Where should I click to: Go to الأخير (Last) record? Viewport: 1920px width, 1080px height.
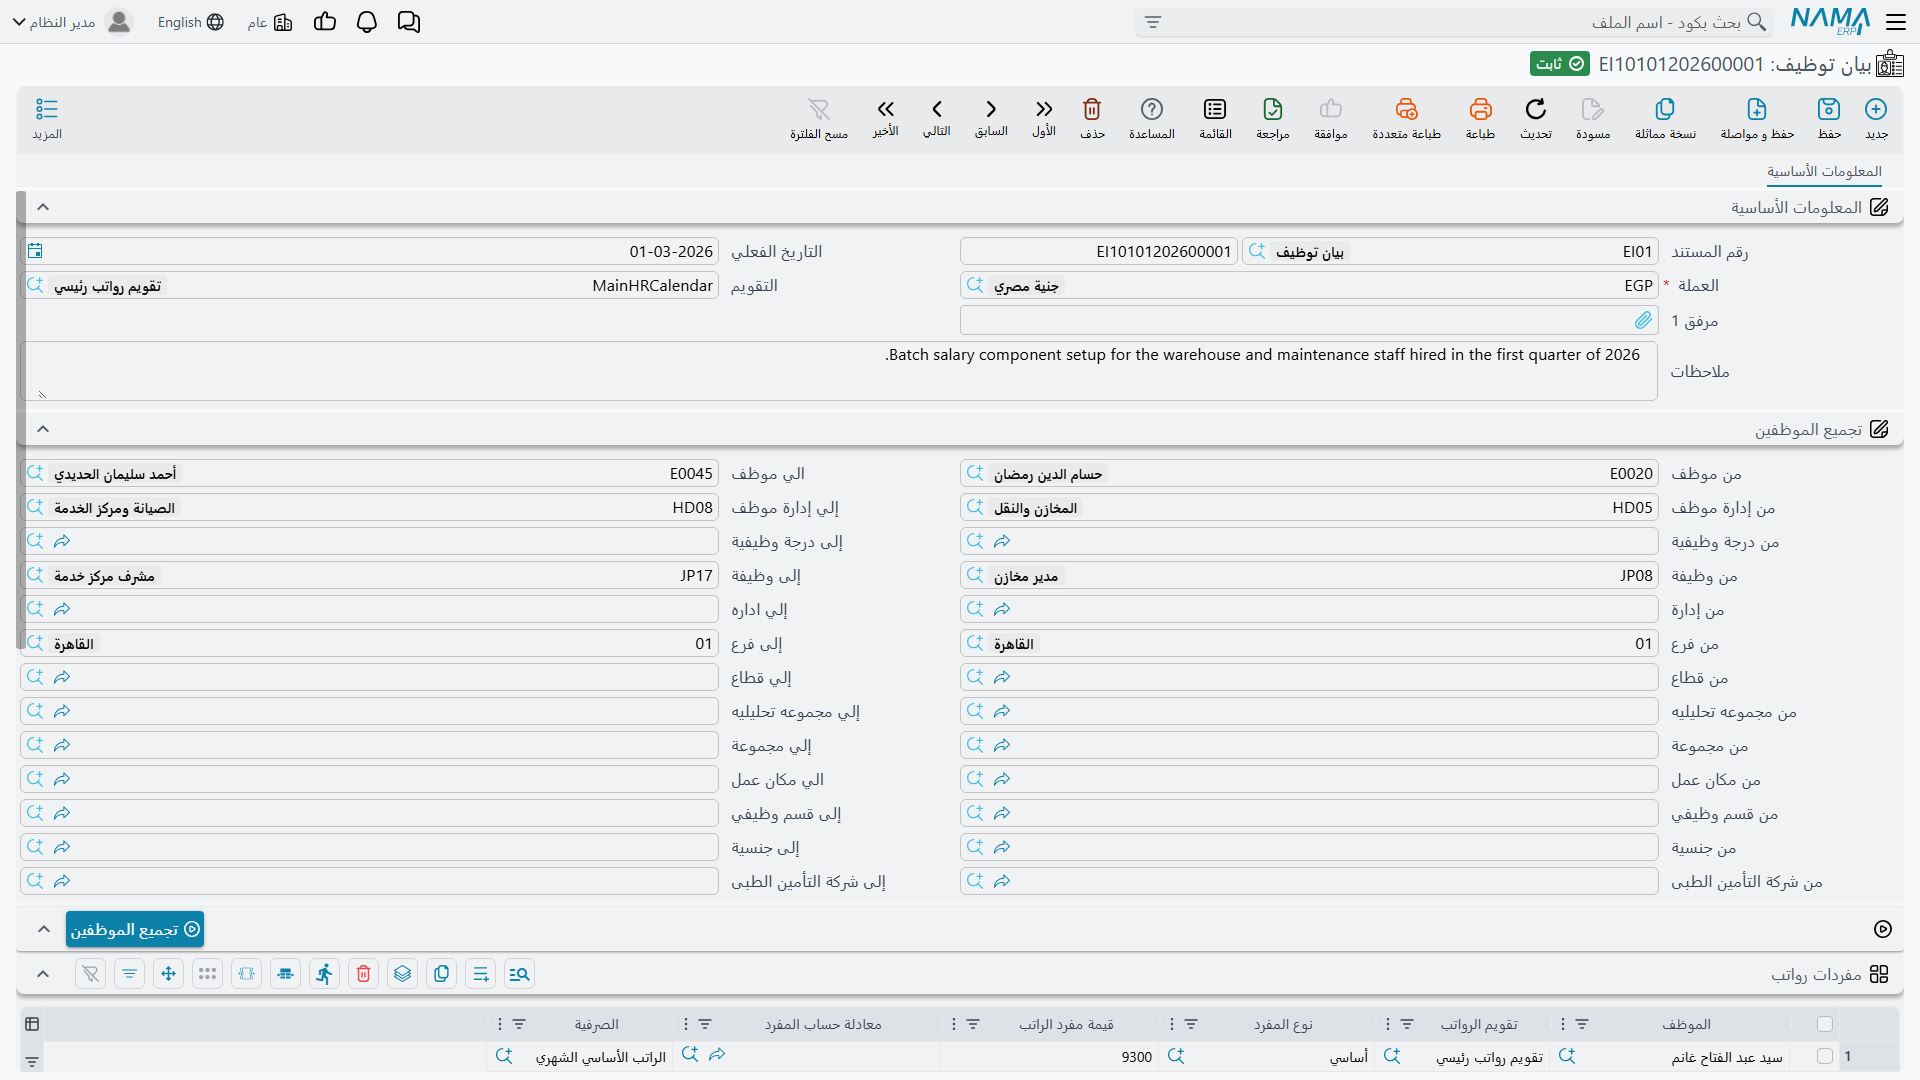(x=885, y=109)
